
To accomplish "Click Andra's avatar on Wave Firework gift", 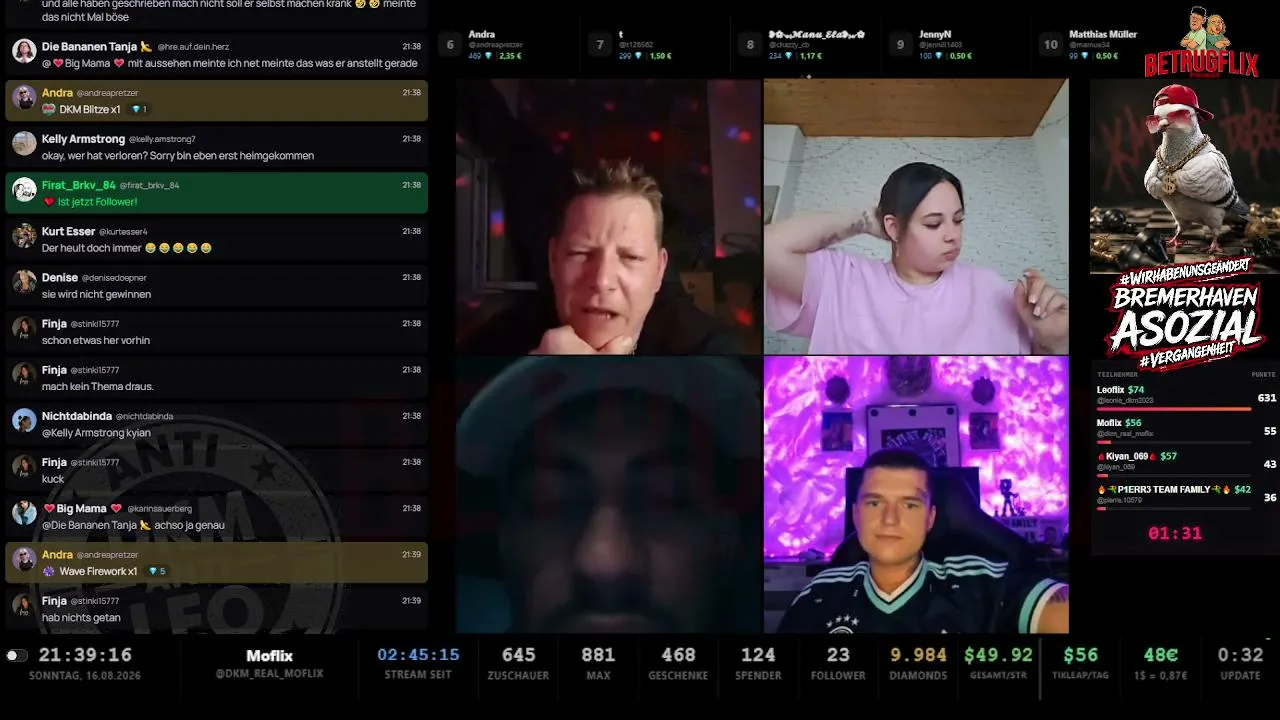I will [24, 559].
